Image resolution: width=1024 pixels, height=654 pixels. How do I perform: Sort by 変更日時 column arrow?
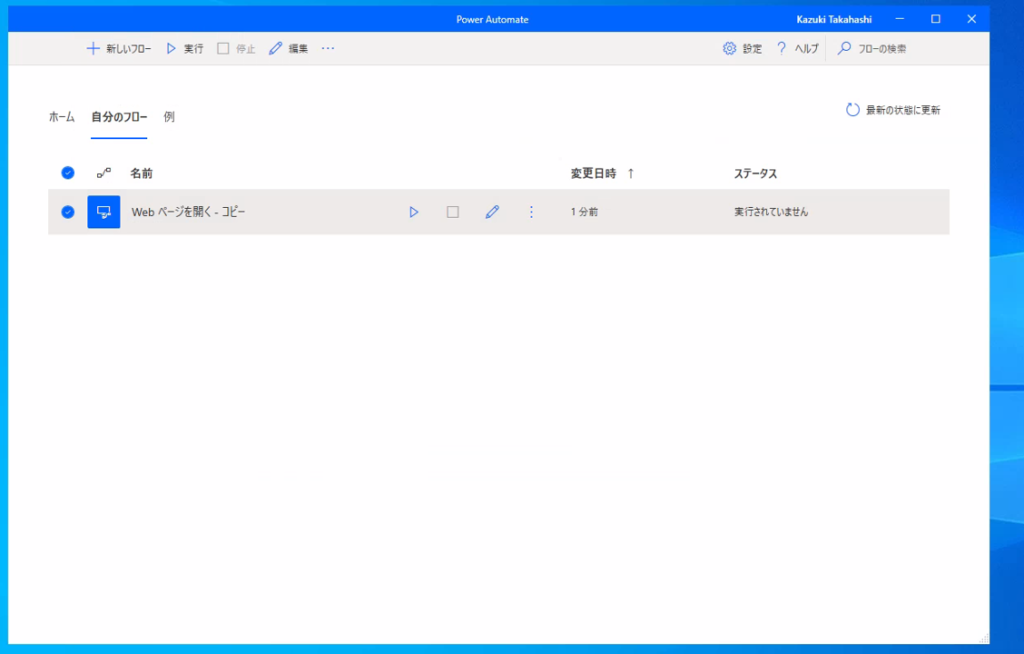[x=630, y=173]
